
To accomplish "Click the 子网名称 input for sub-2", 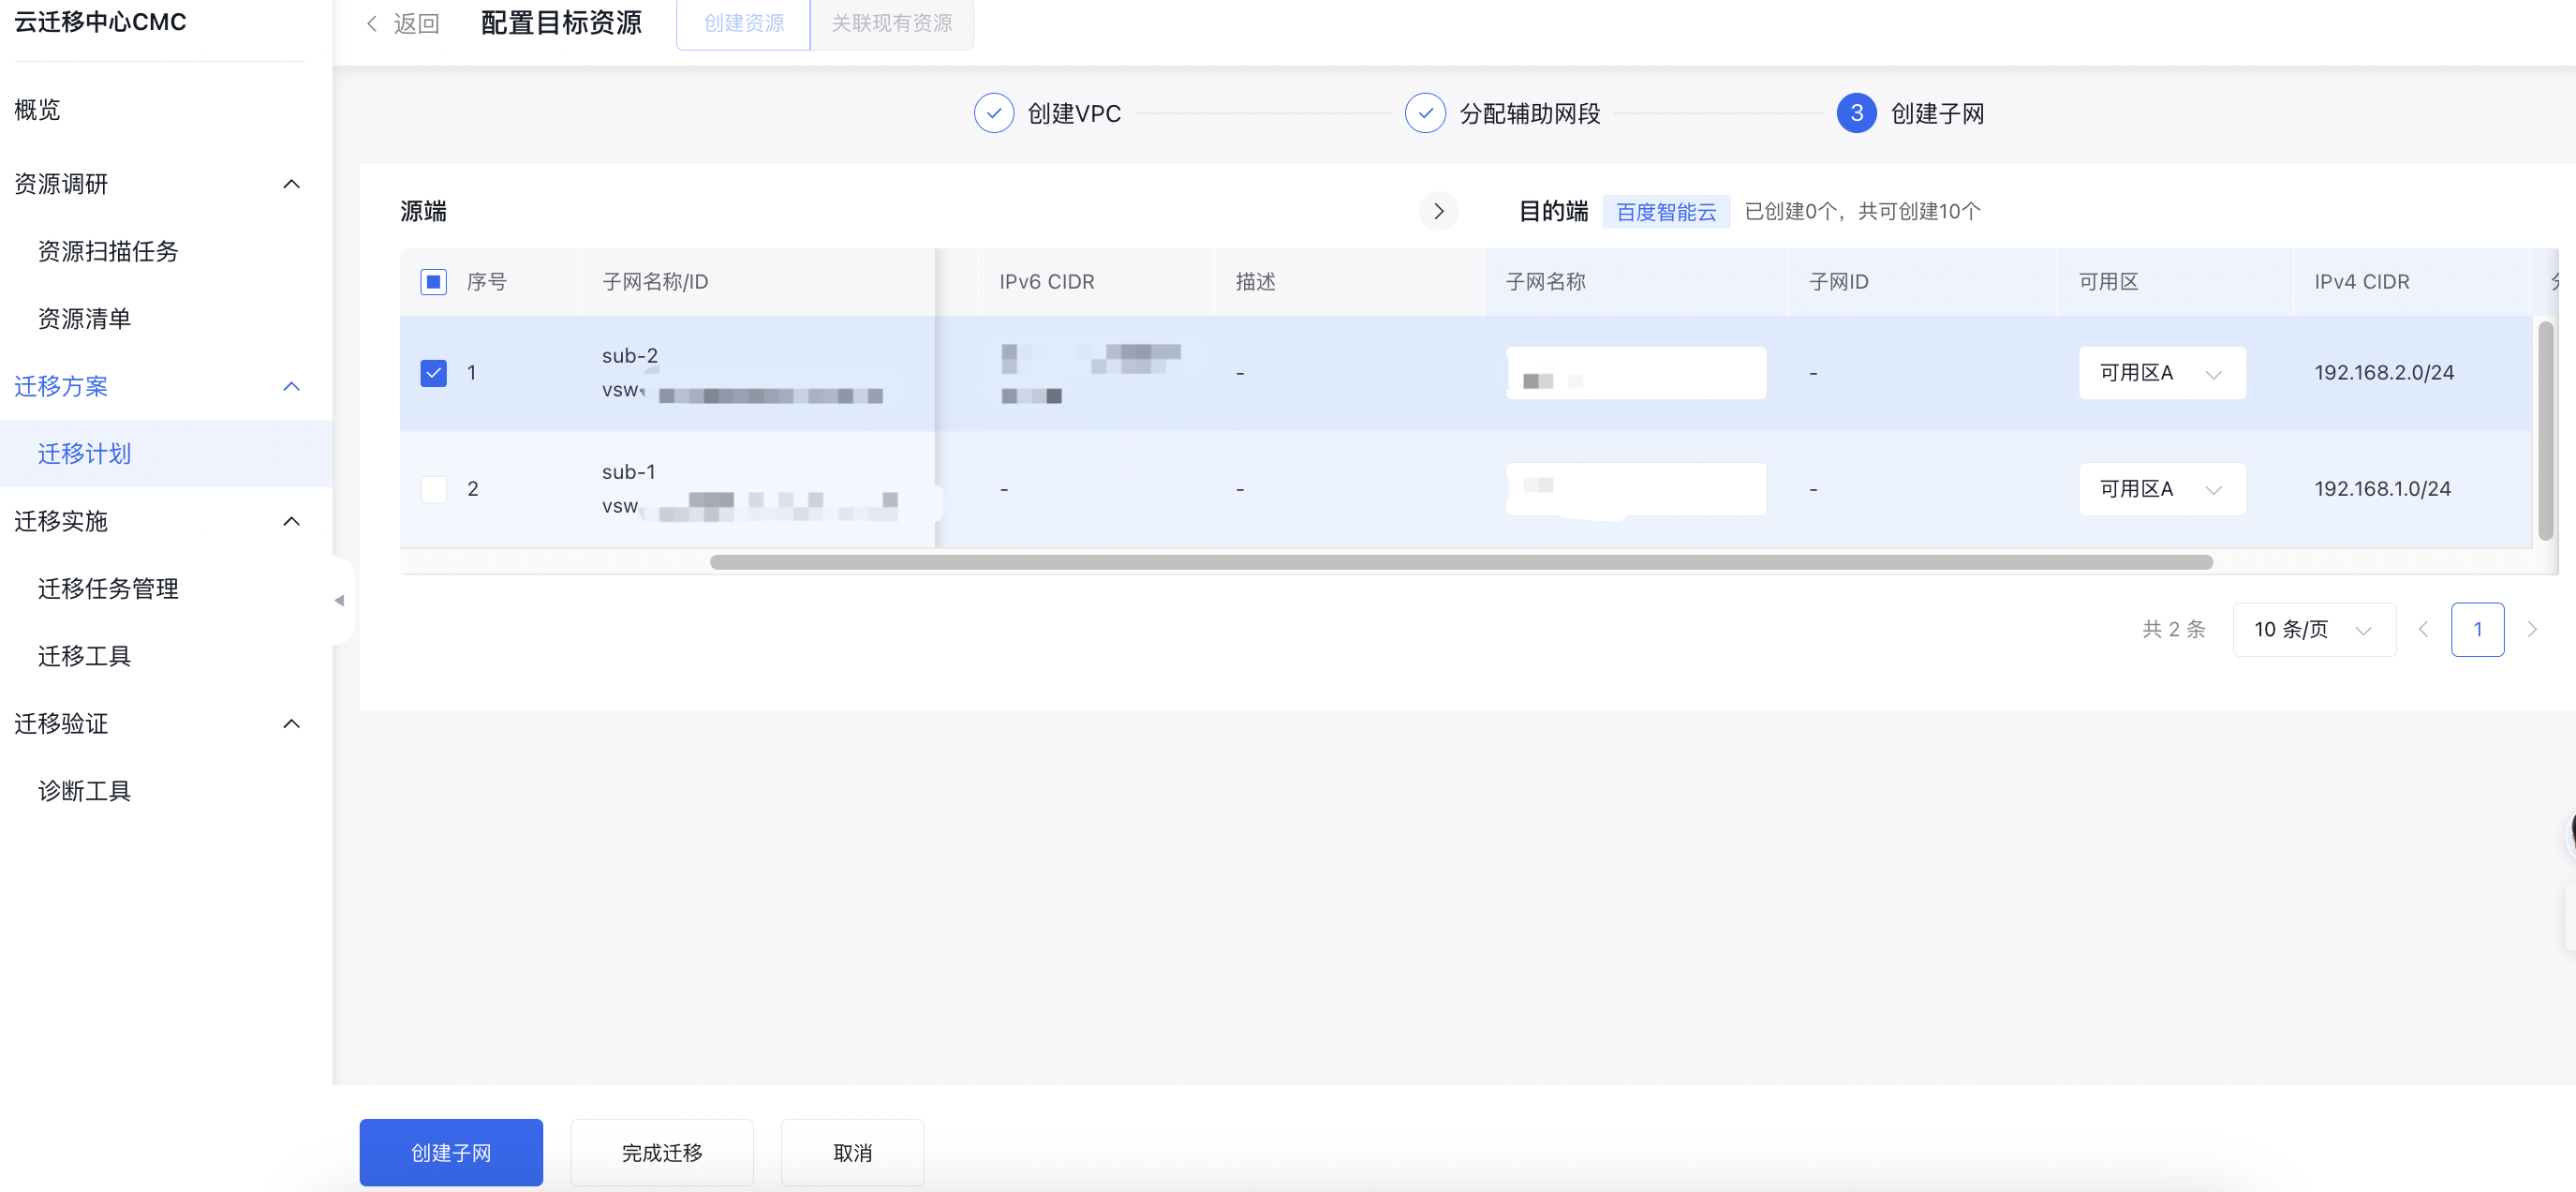I will (1636, 373).
